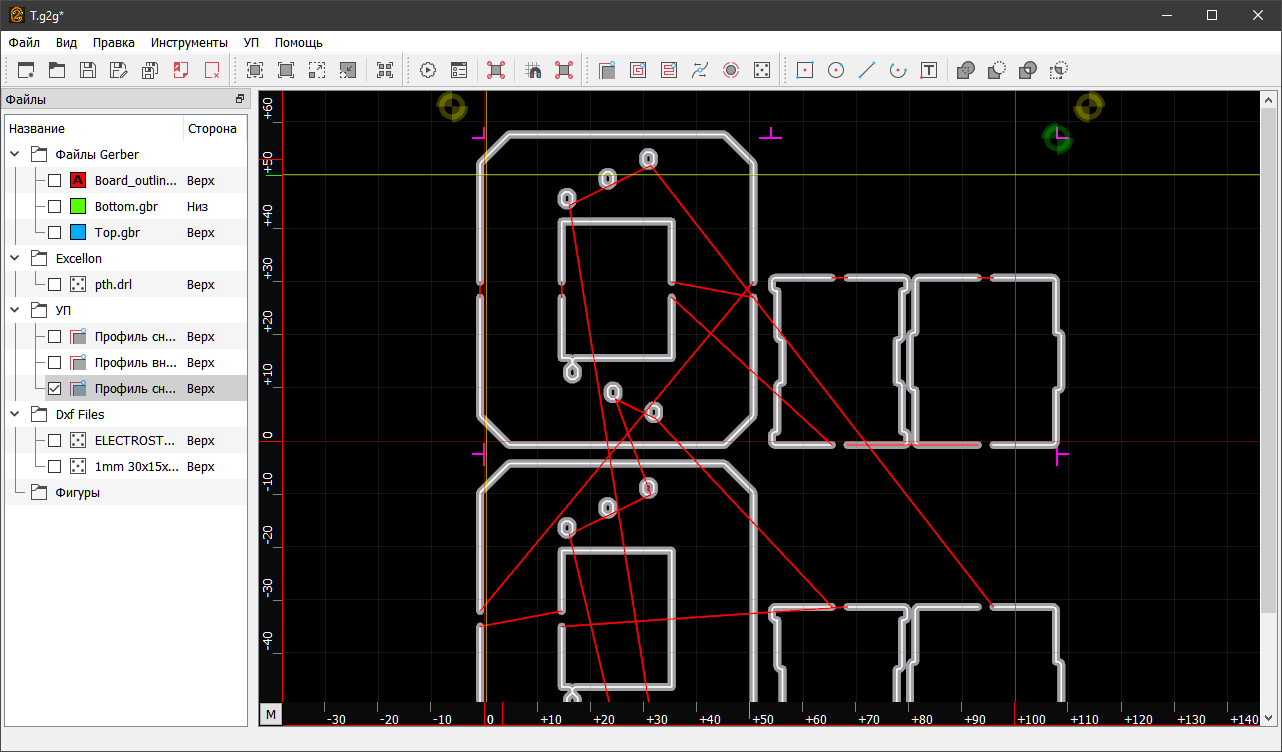The image size is (1282, 752).
Task: Open the УП menu
Action: point(251,43)
